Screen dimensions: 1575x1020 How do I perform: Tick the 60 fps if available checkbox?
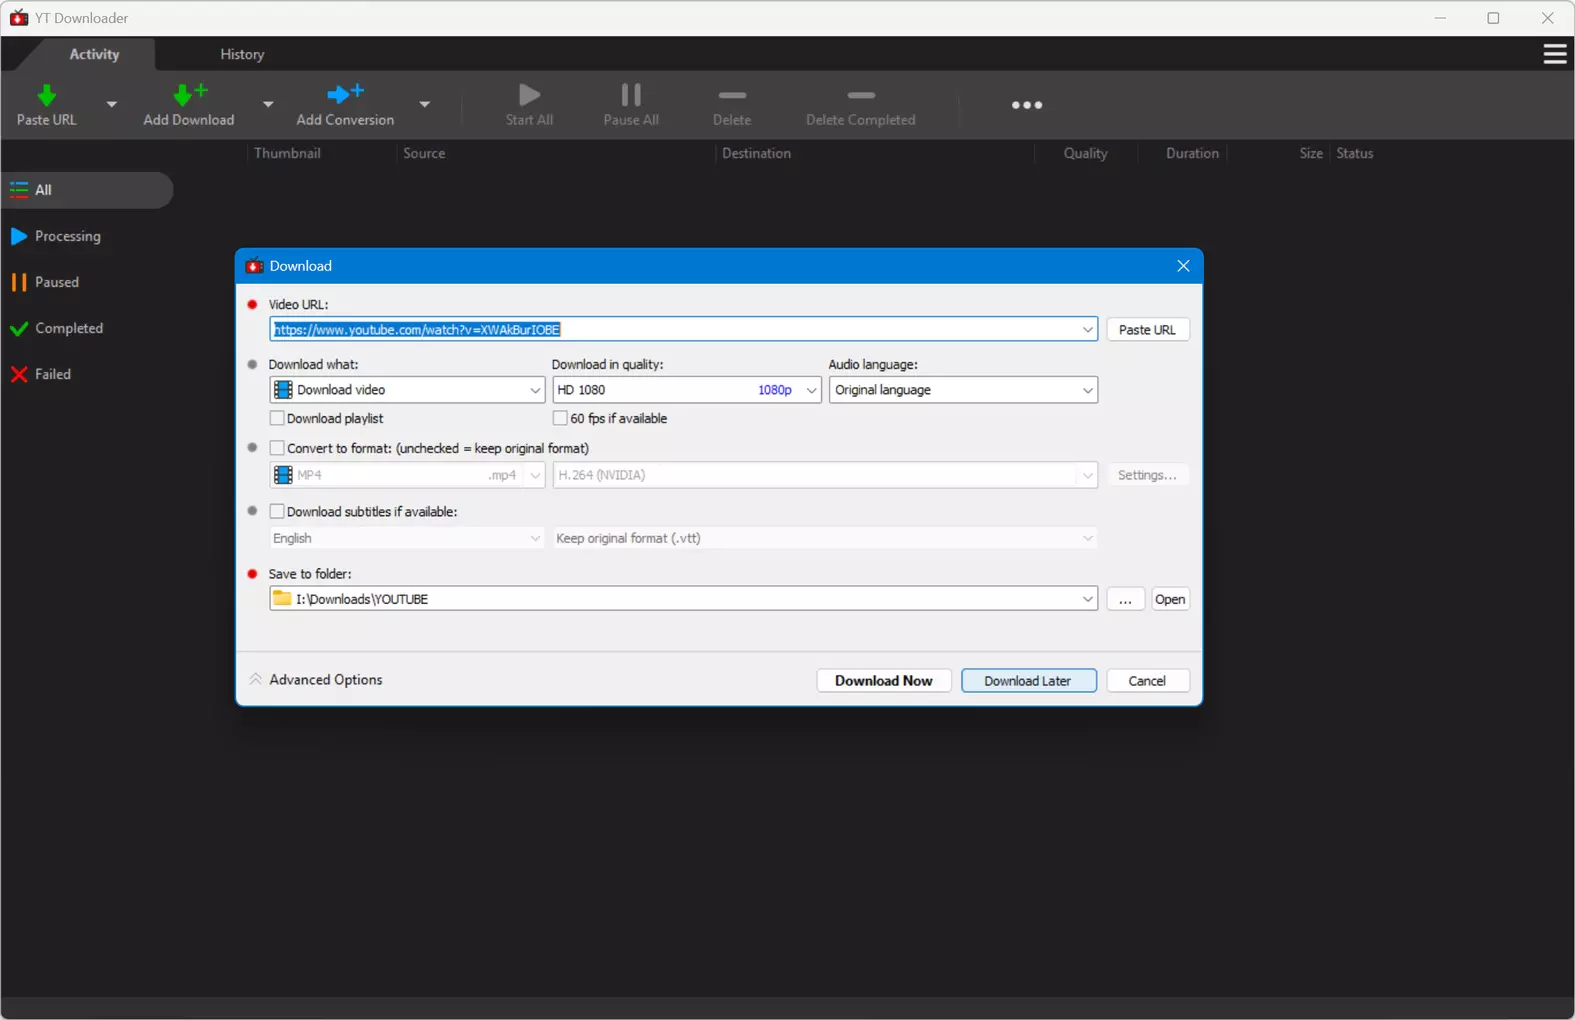click(560, 418)
